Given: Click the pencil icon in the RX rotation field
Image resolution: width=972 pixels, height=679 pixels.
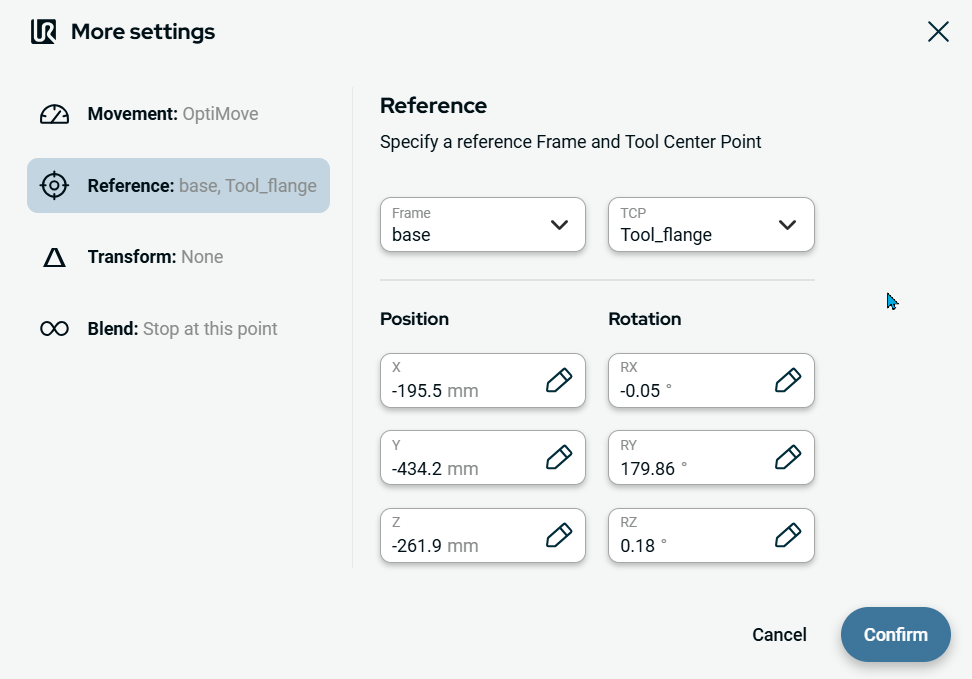Looking at the screenshot, I should click(x=788, y=380).
